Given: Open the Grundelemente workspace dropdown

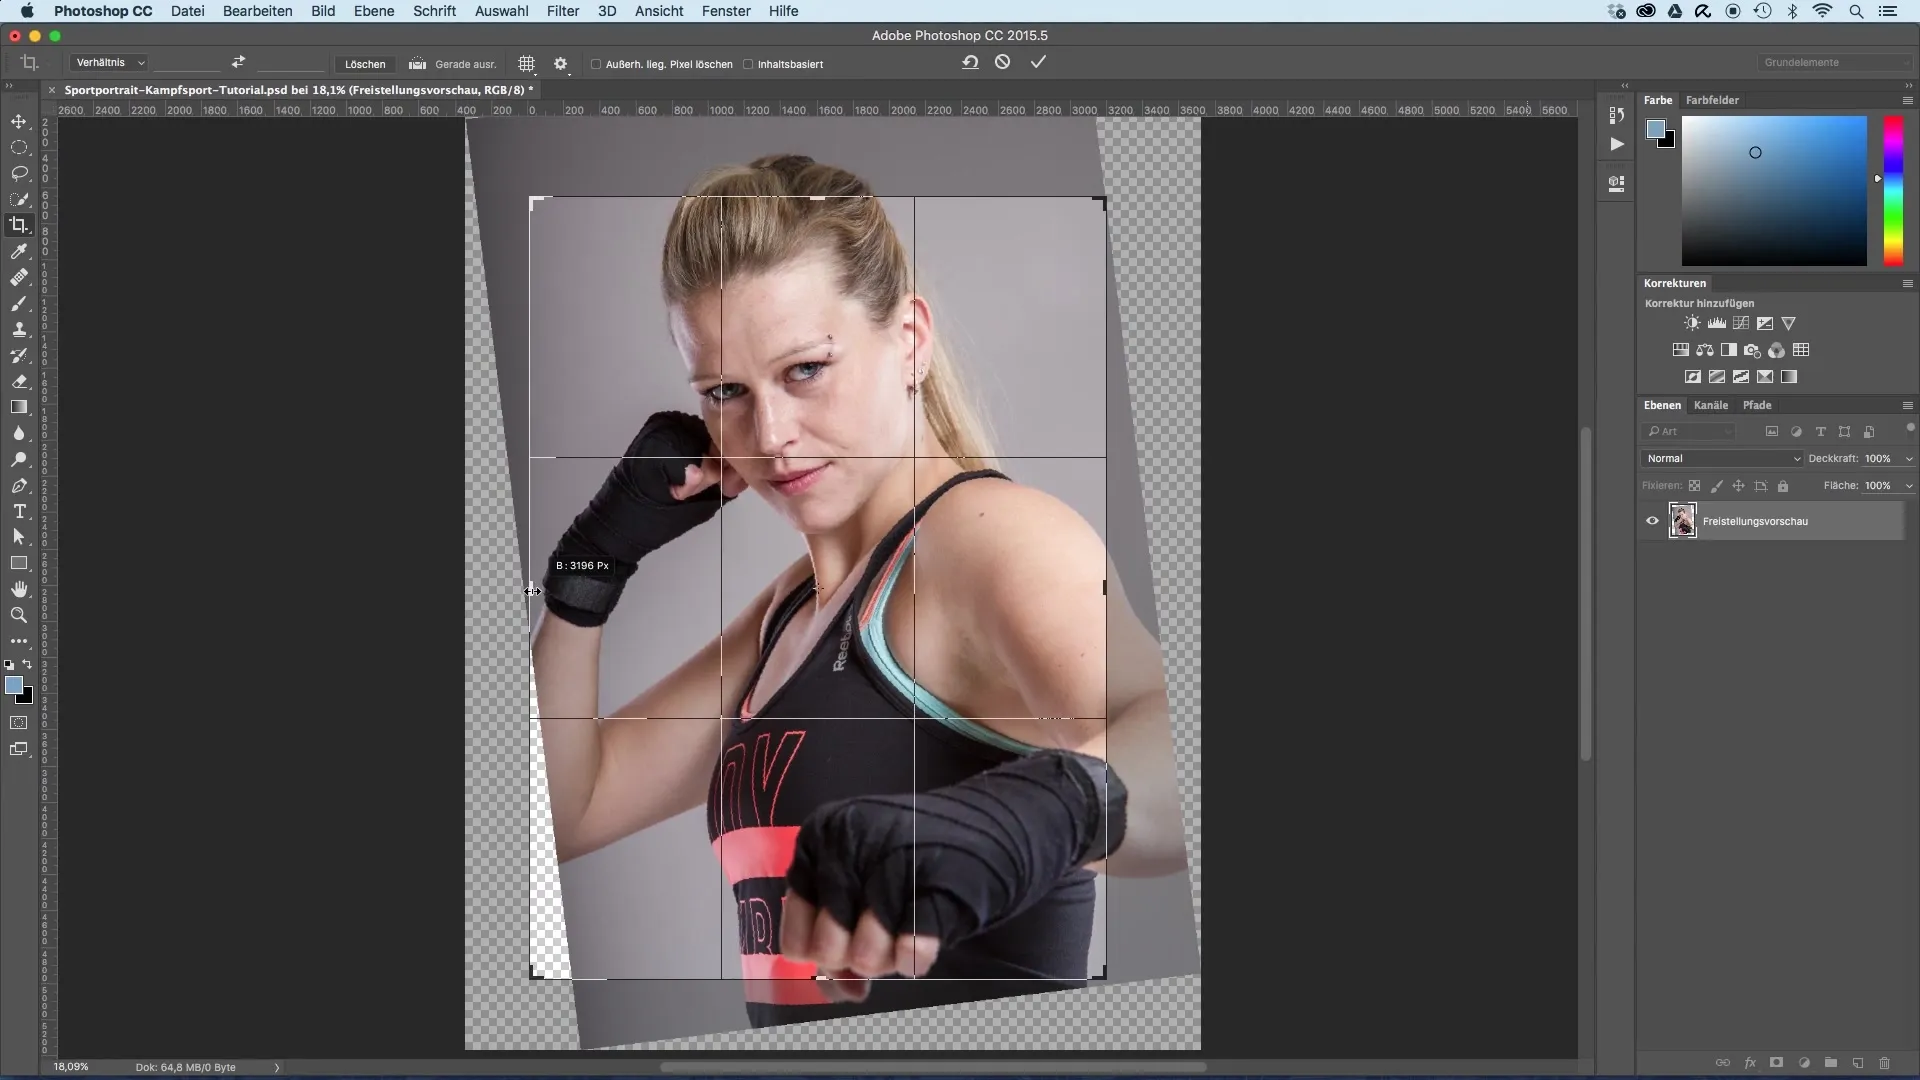Looking at the screenshot, I should point(1835,62).
